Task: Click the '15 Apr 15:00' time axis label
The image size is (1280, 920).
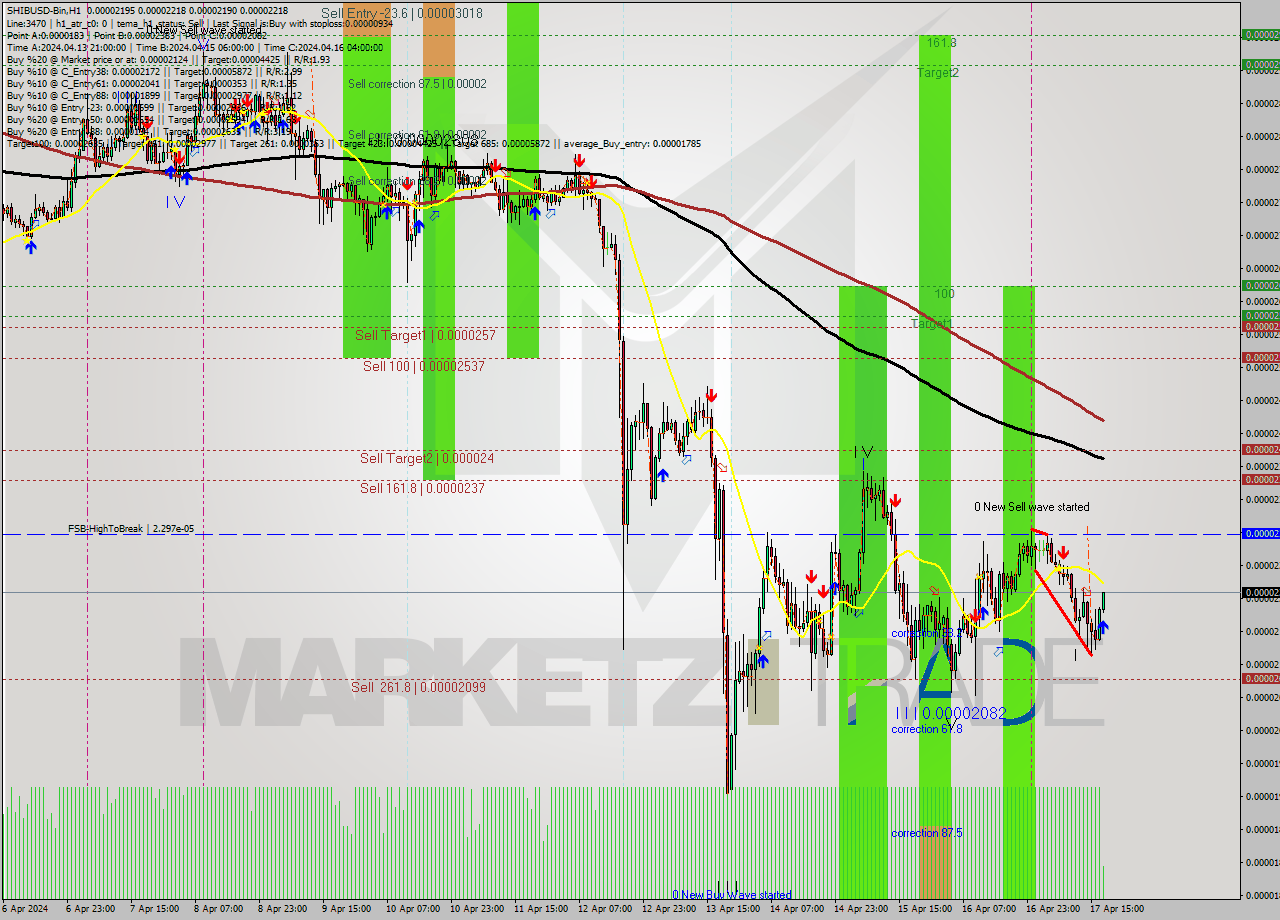Action: click(924, 909)
